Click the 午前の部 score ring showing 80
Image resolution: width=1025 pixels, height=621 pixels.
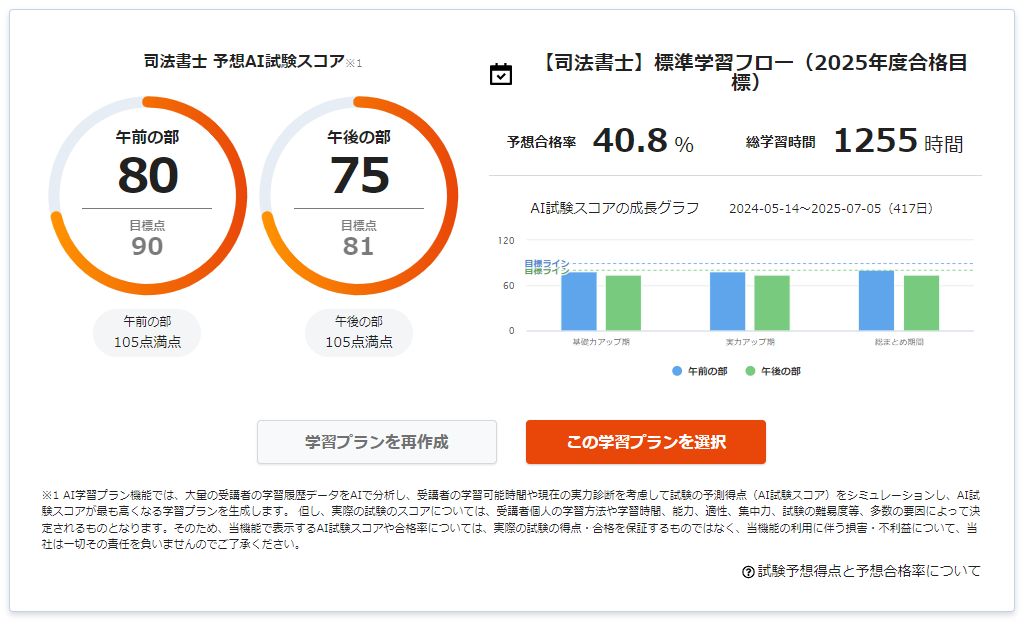148,195
